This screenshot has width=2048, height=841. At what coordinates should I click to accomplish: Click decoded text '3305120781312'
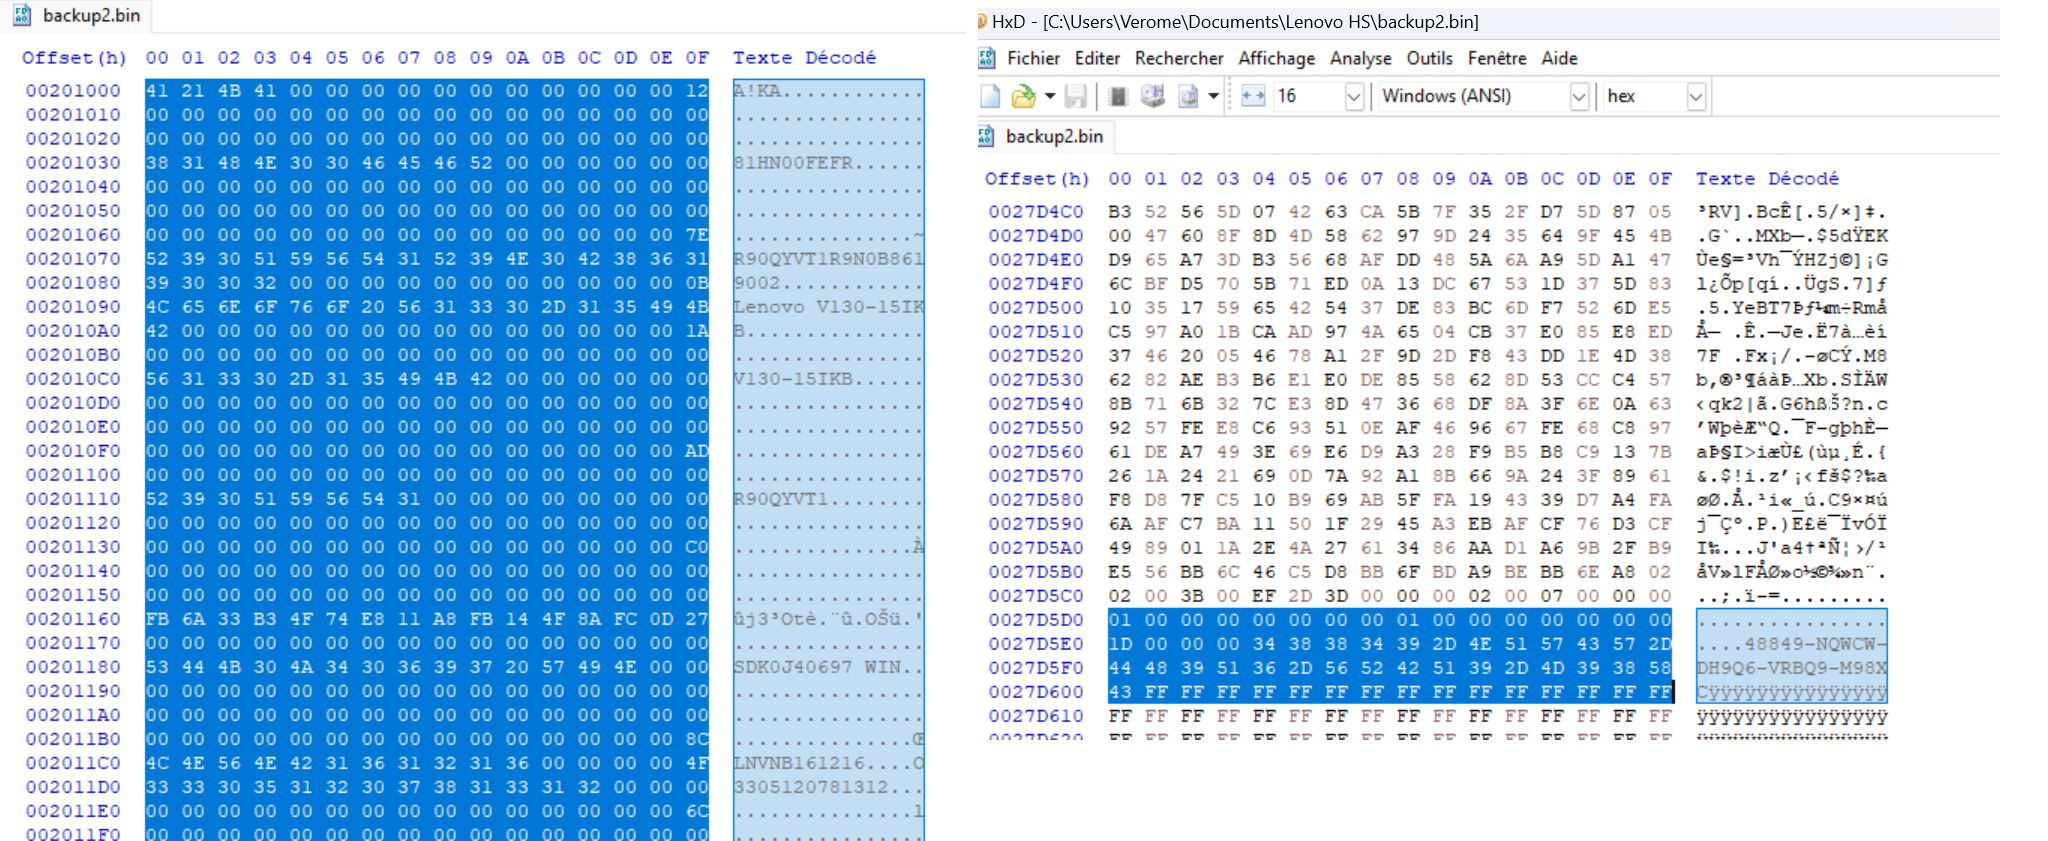pyautogui.click(x=811, y=787)
